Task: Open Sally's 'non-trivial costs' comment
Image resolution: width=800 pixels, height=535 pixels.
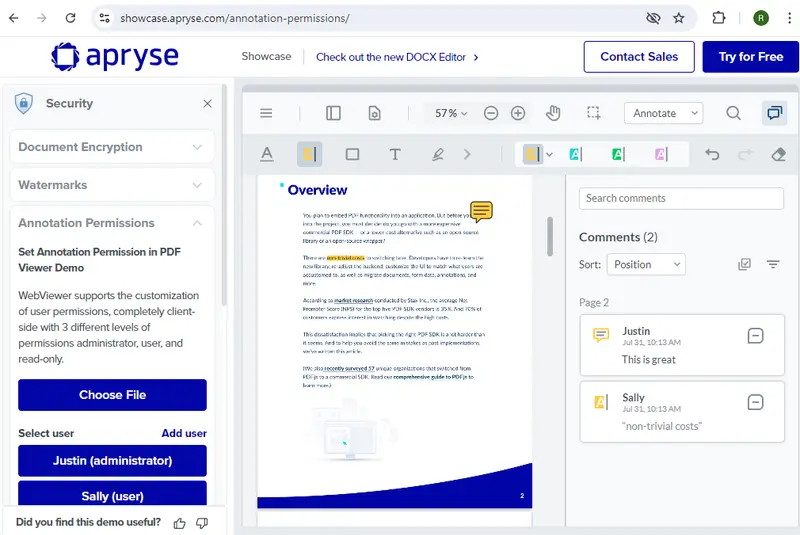Action: tap(682, 412)
